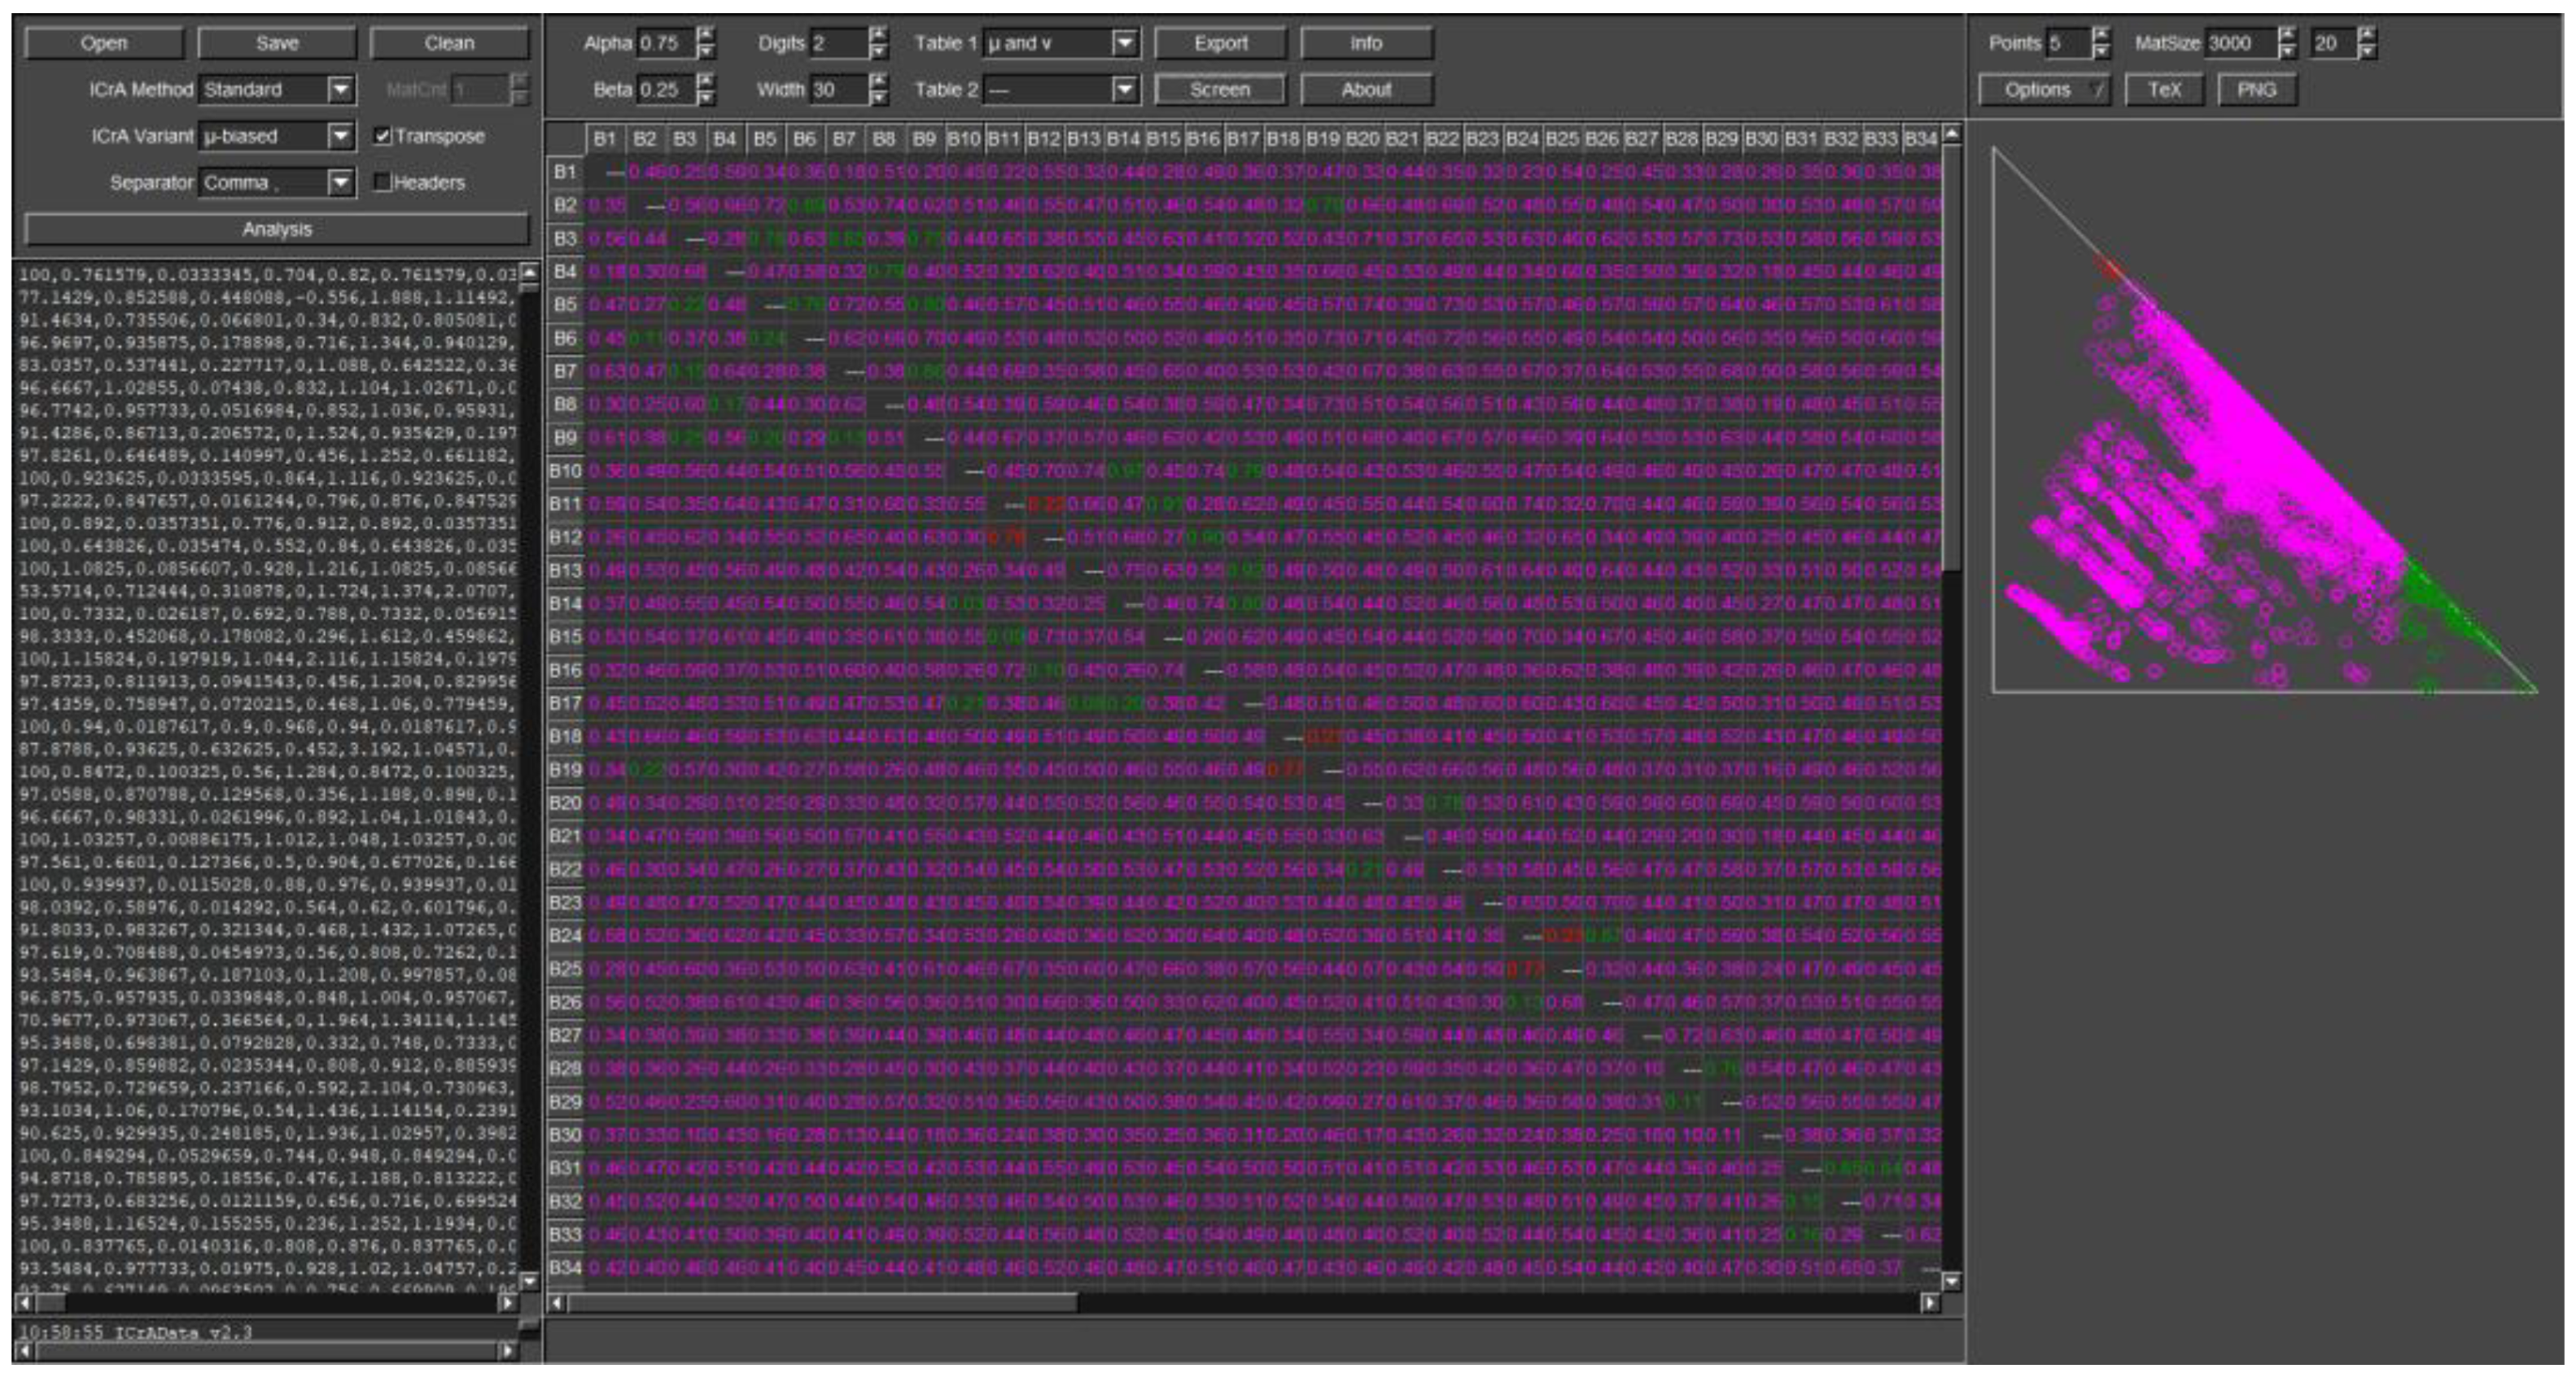This screenshot has height=1378, width=2576.
Task: Increase the Digits value with up arrow
Action: [x=878, y=35]
